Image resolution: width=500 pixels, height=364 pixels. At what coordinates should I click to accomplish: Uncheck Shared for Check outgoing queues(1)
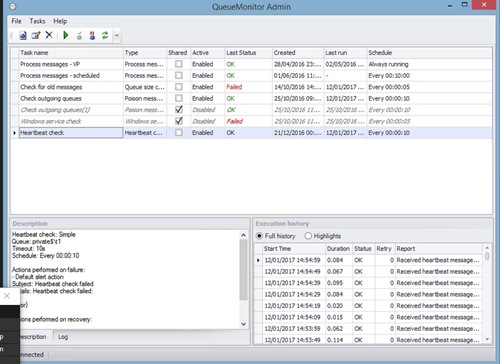pos(179,109)
